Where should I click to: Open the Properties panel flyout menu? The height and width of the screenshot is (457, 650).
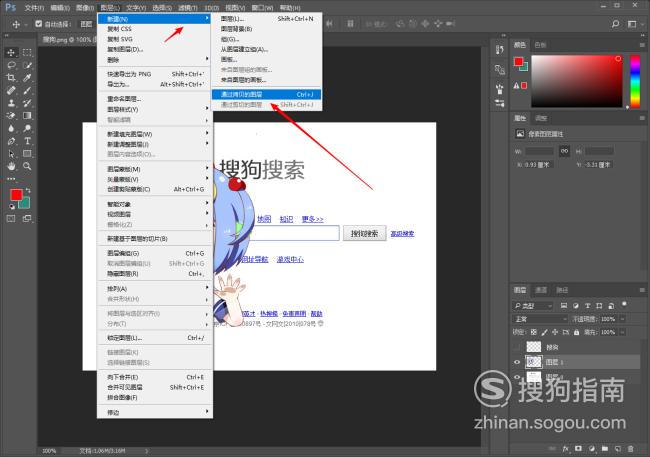point(642,118)
